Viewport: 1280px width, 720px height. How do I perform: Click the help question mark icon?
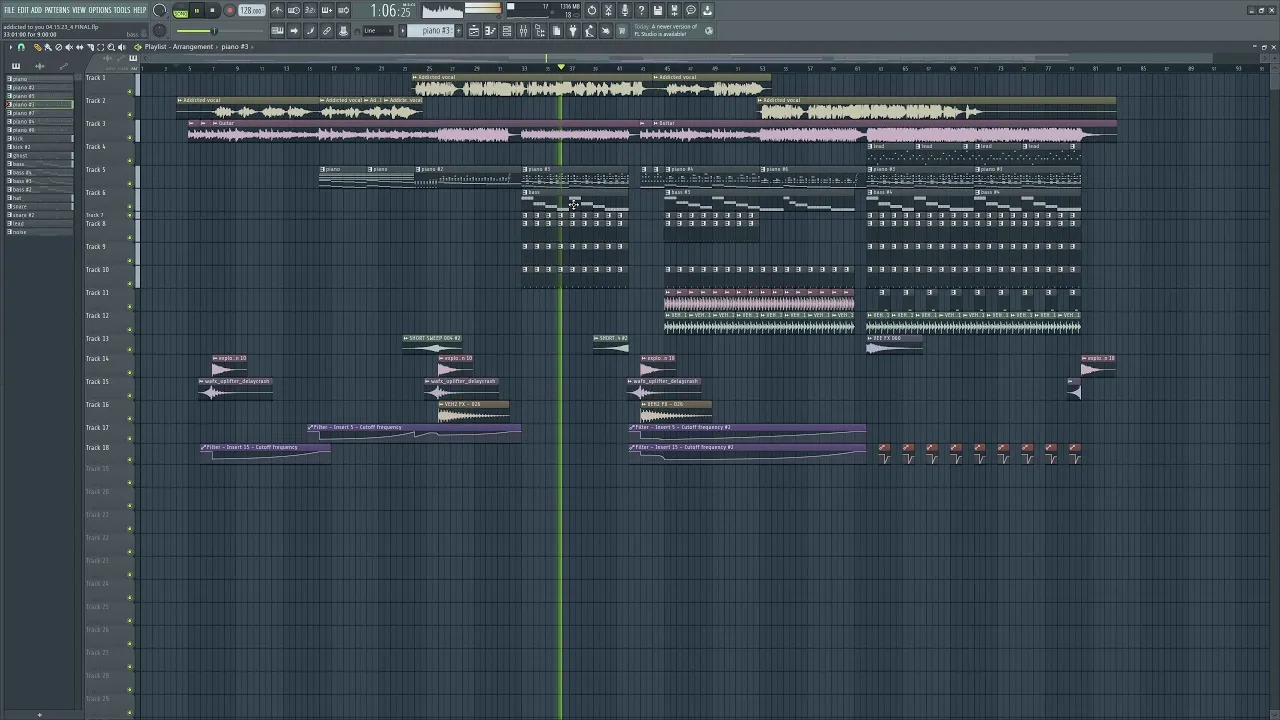coord(641,11)
